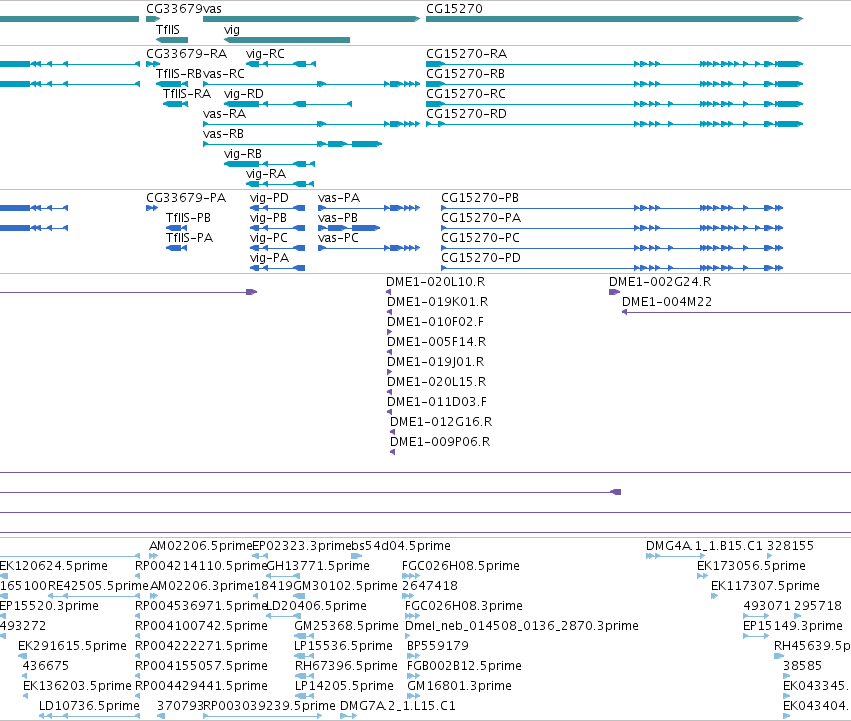851x721 pixels.
Task: Select the vig-PC protein label
Action: [269, 238]
